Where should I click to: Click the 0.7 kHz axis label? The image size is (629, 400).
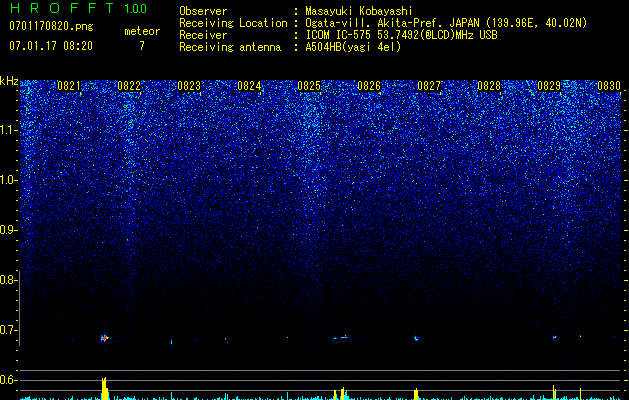(9, 330)
